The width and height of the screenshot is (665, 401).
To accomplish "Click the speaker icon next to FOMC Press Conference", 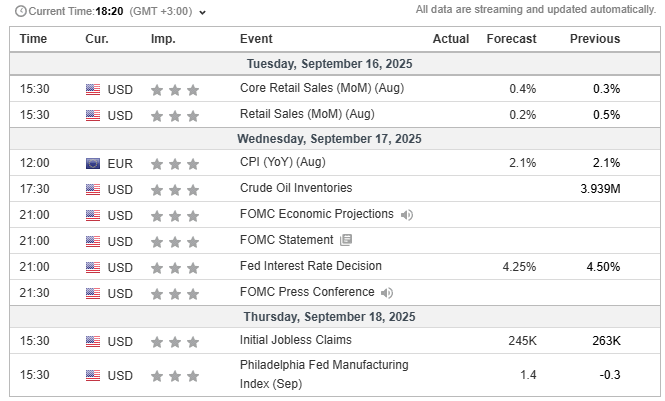I will 387,293.
